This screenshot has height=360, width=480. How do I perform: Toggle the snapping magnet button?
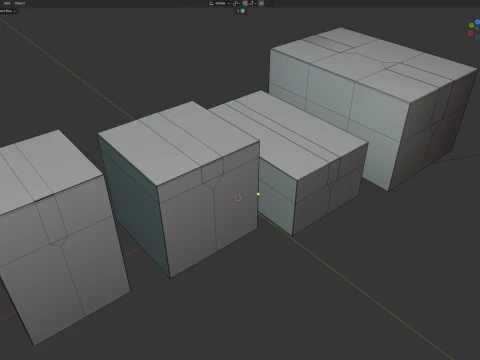[x=245, y=3]
